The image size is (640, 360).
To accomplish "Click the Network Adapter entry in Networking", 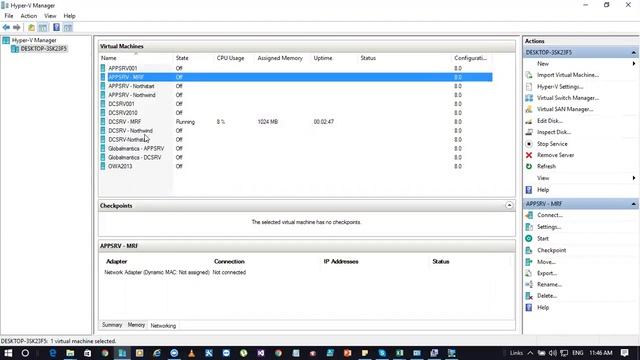I will (x=157, y=272).
